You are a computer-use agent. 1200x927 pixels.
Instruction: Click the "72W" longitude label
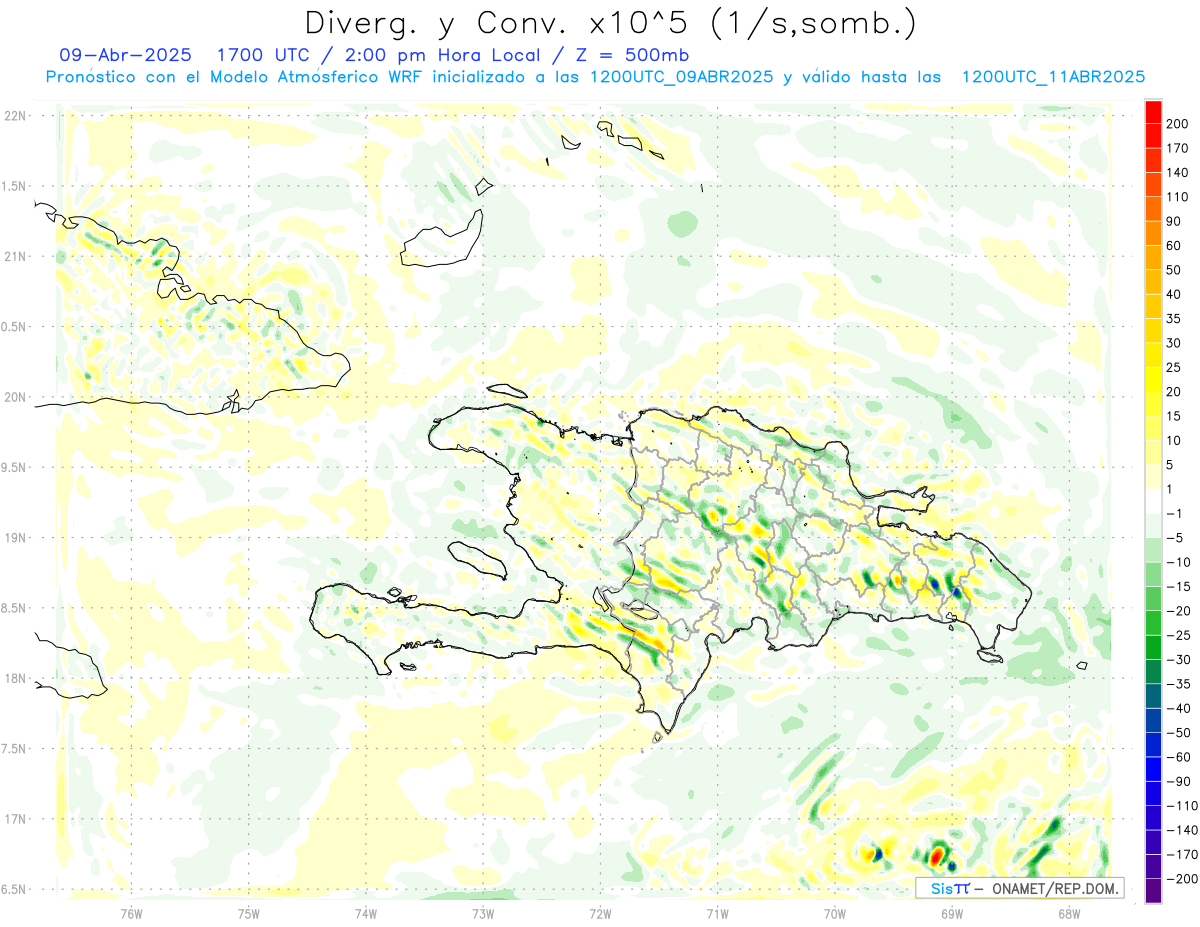pyautogui.click(x=600, y=913)
